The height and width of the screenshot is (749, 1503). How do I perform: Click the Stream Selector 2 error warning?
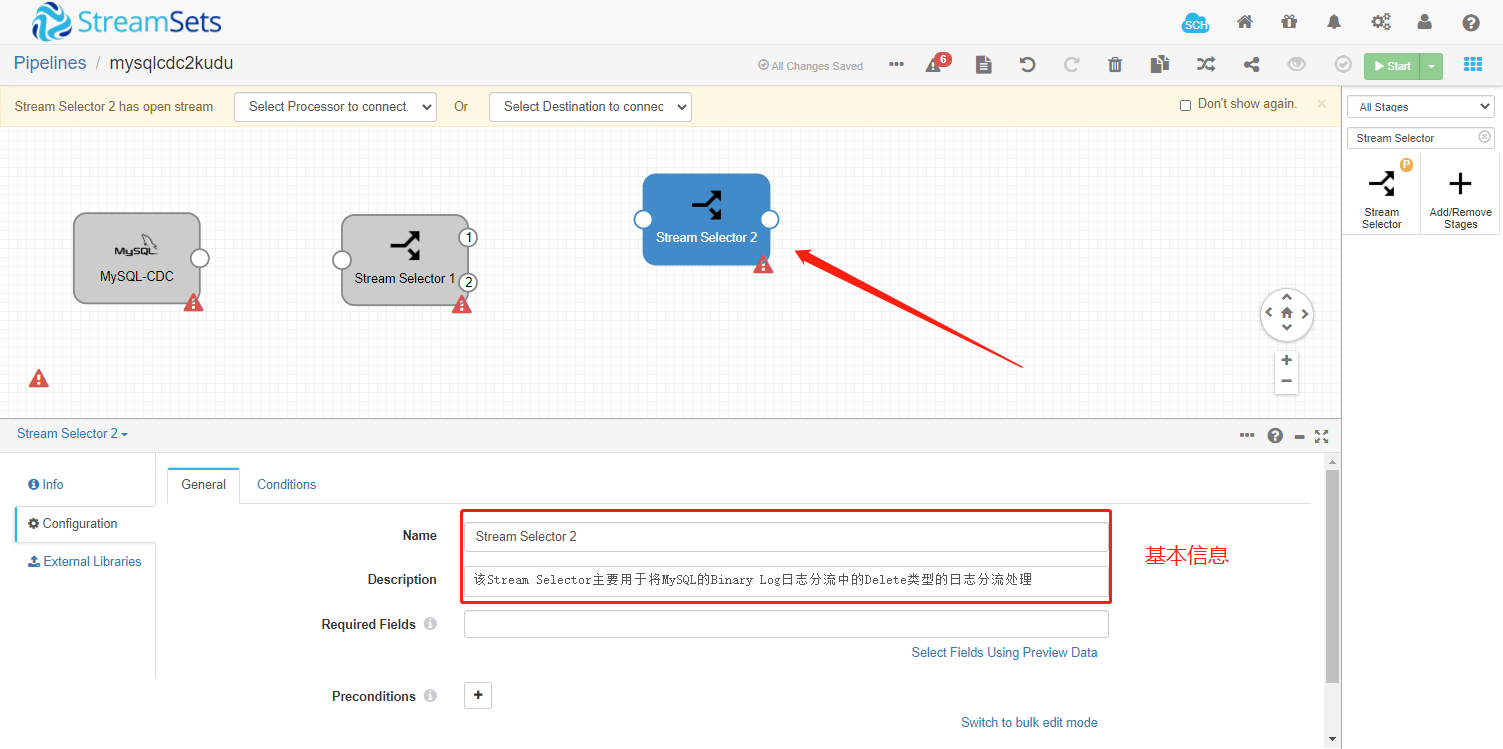click(763, 264)
